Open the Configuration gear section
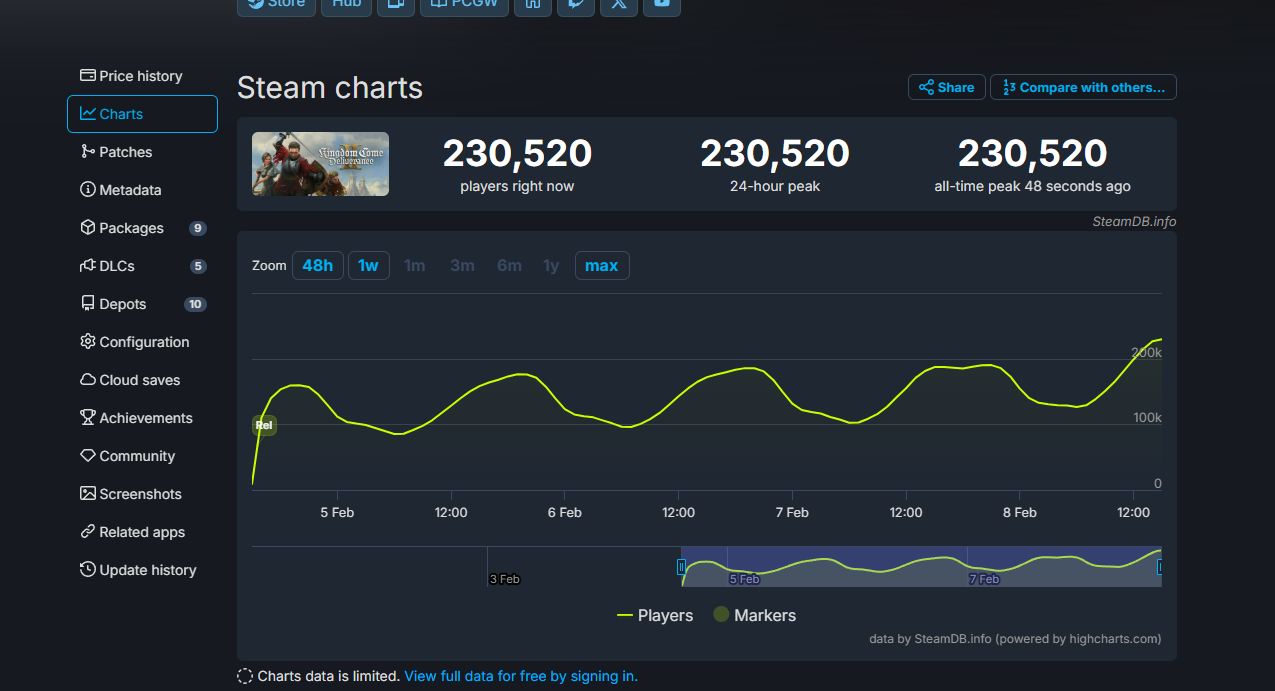Viewport: 1275px width, 691px height. 143,342
